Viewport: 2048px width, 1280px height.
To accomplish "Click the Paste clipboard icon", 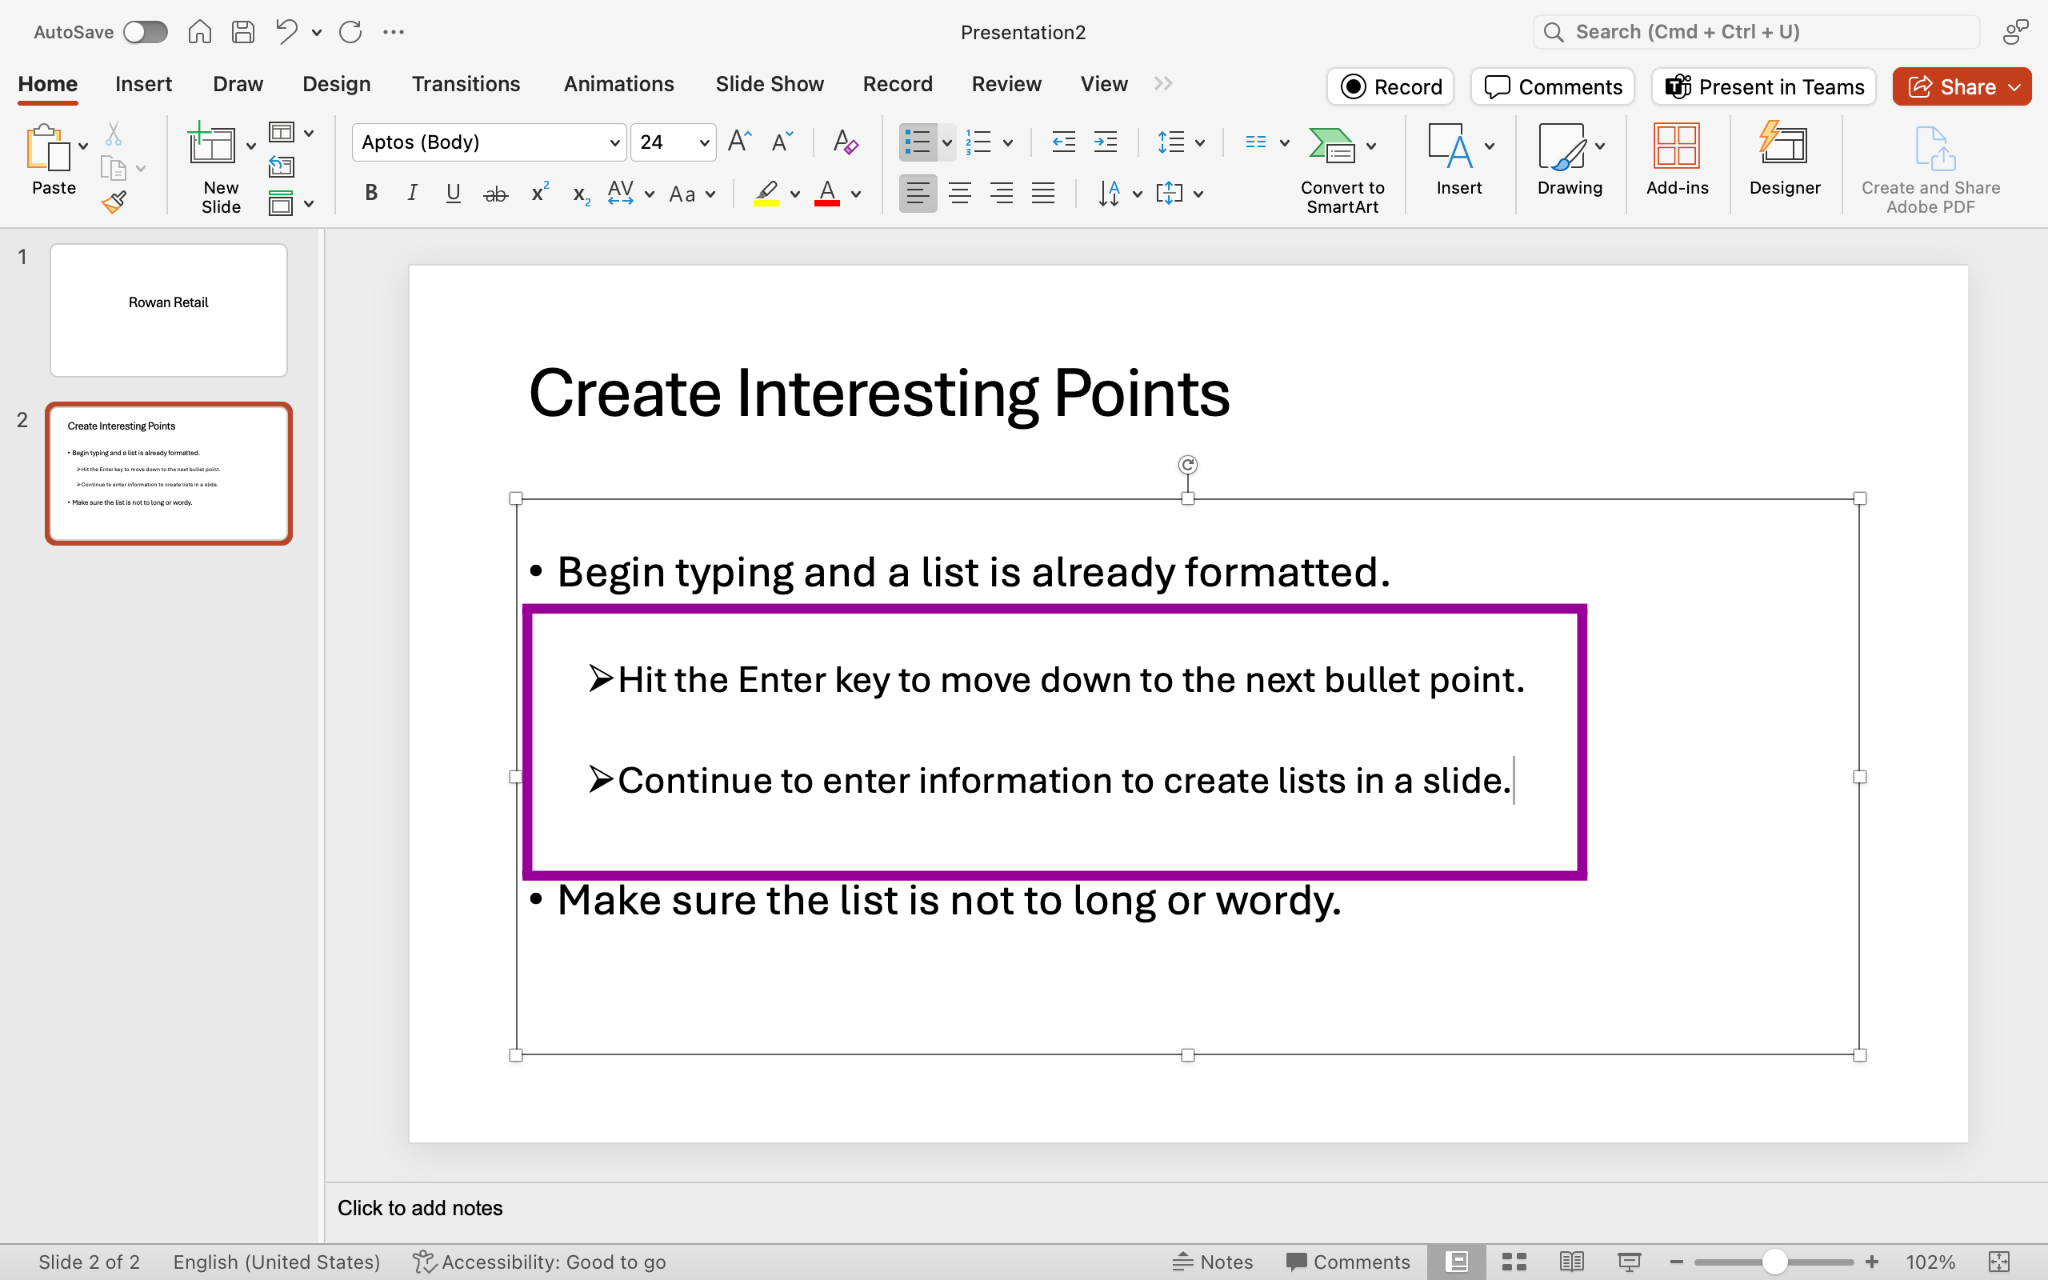I will [x=47, y=148].
